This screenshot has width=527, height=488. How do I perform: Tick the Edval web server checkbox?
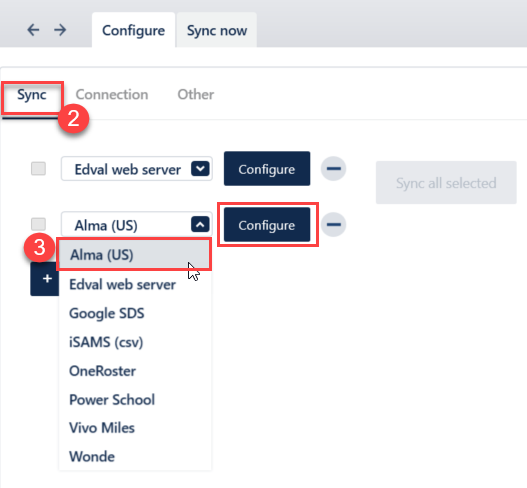(x=38, y=168)
